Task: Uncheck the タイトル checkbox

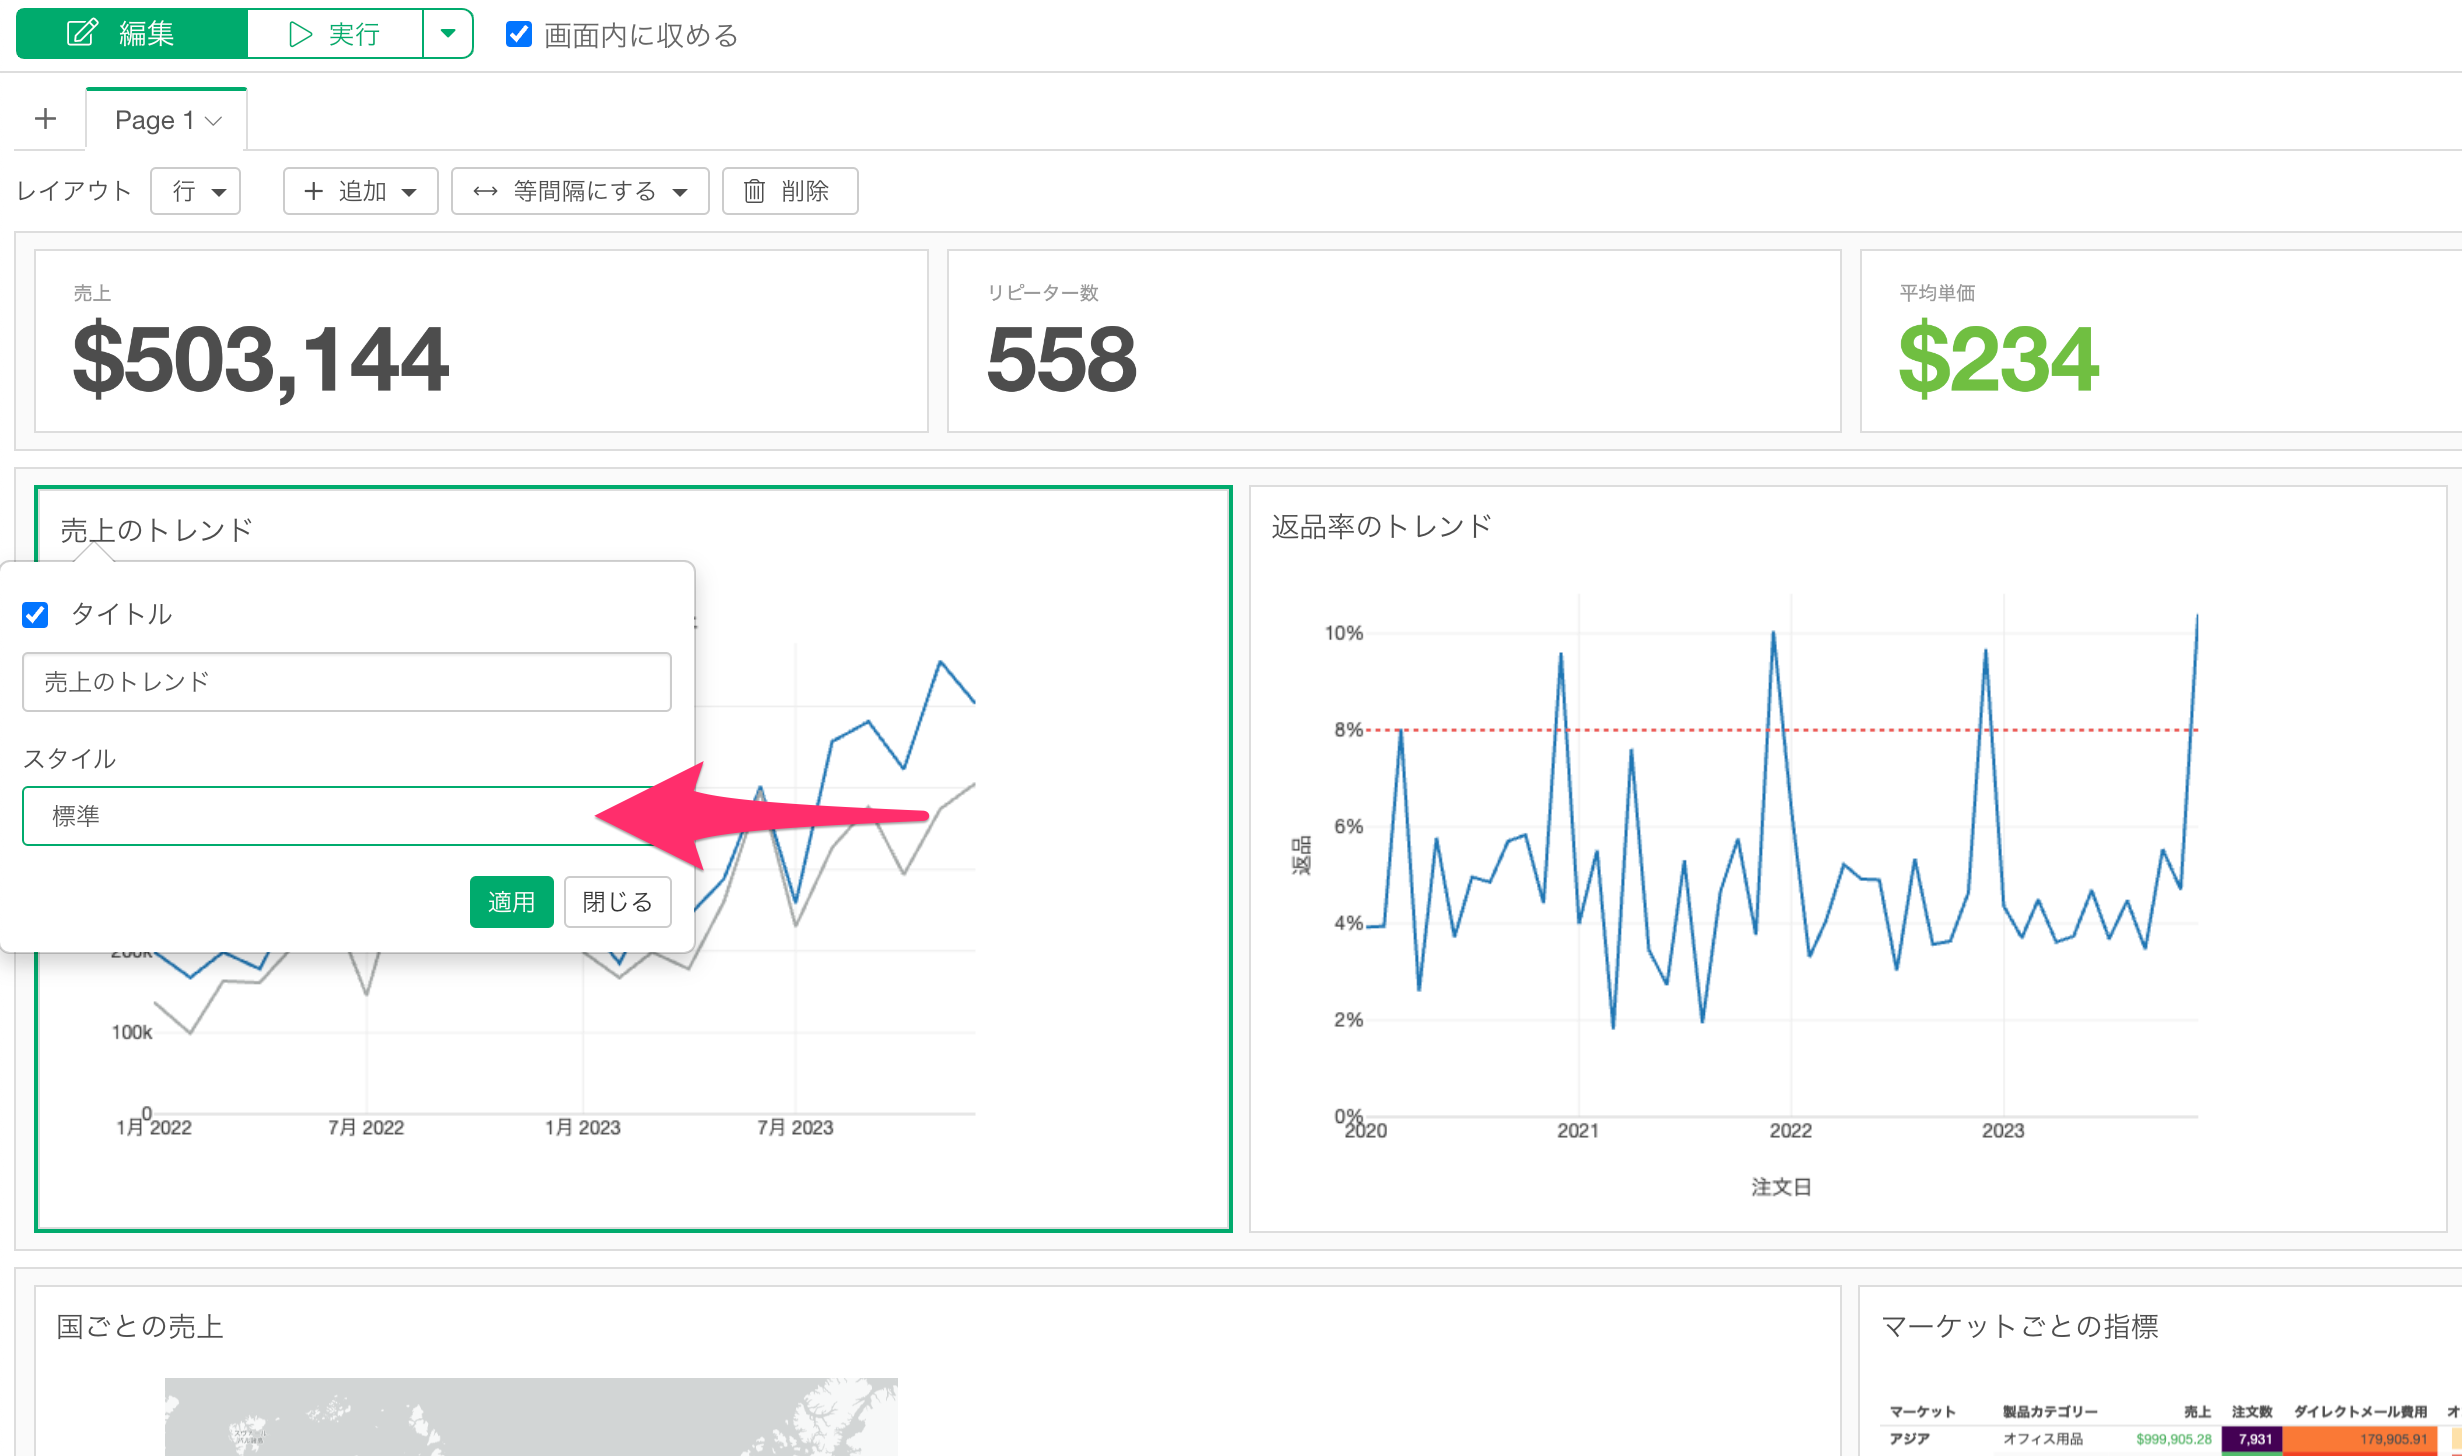Action: pos(35,614)
